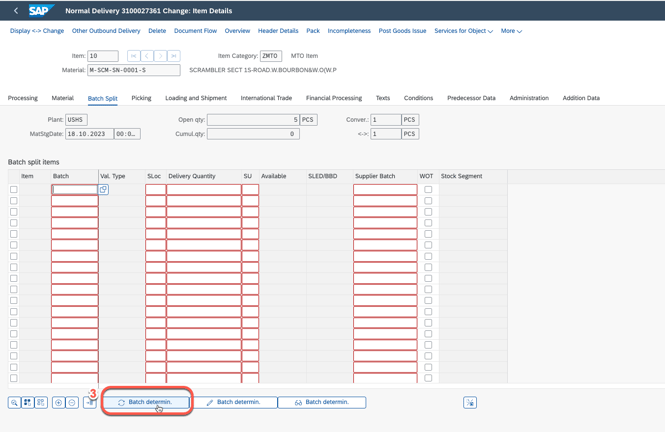Click the SAP back arrow
The width and height of the screenshot is (665, 432).
(16, 11)
